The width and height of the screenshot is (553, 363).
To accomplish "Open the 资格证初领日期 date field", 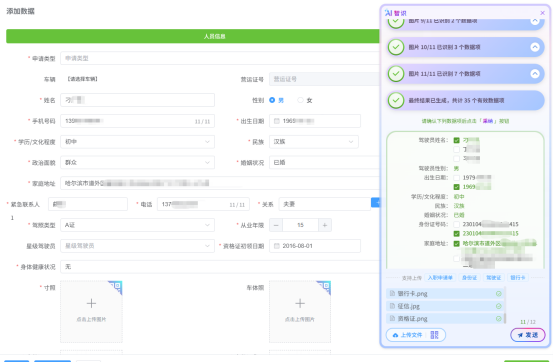I will click(x=315, y=246).
